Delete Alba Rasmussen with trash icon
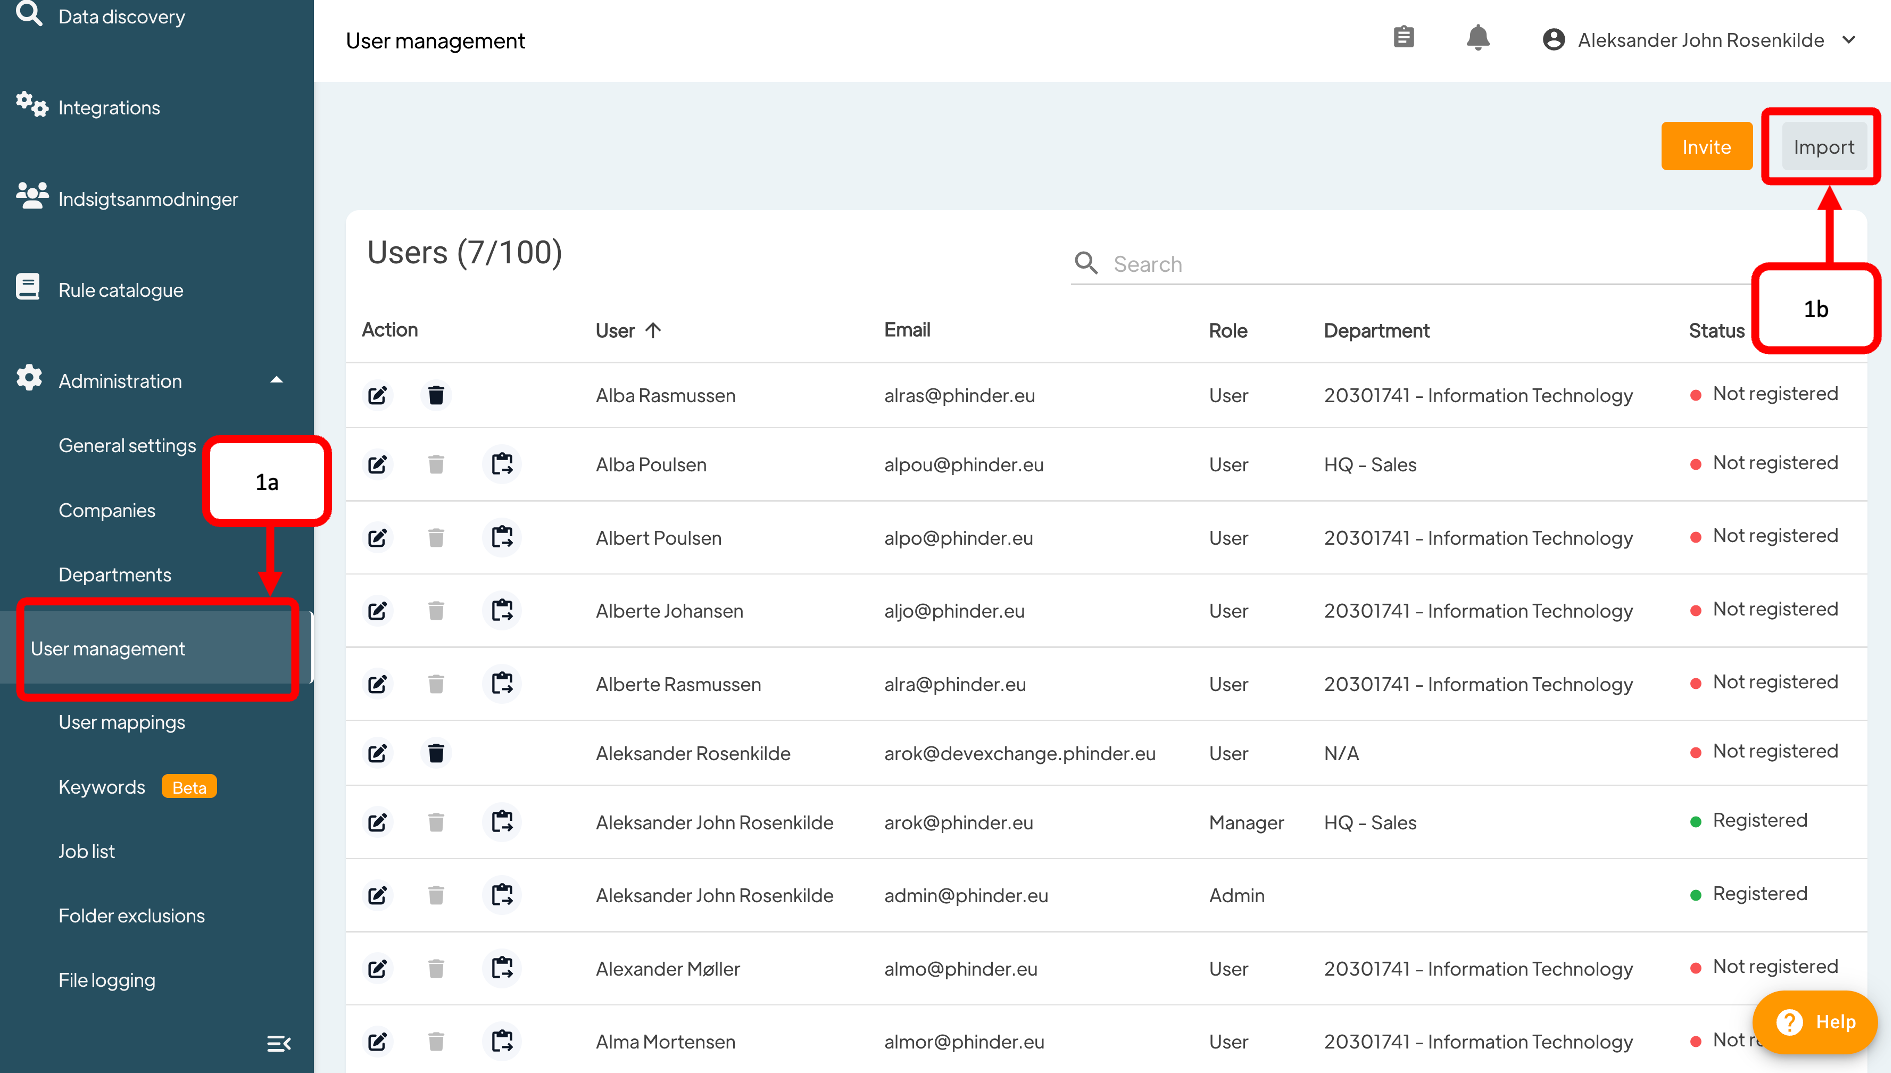 [436, 395]
